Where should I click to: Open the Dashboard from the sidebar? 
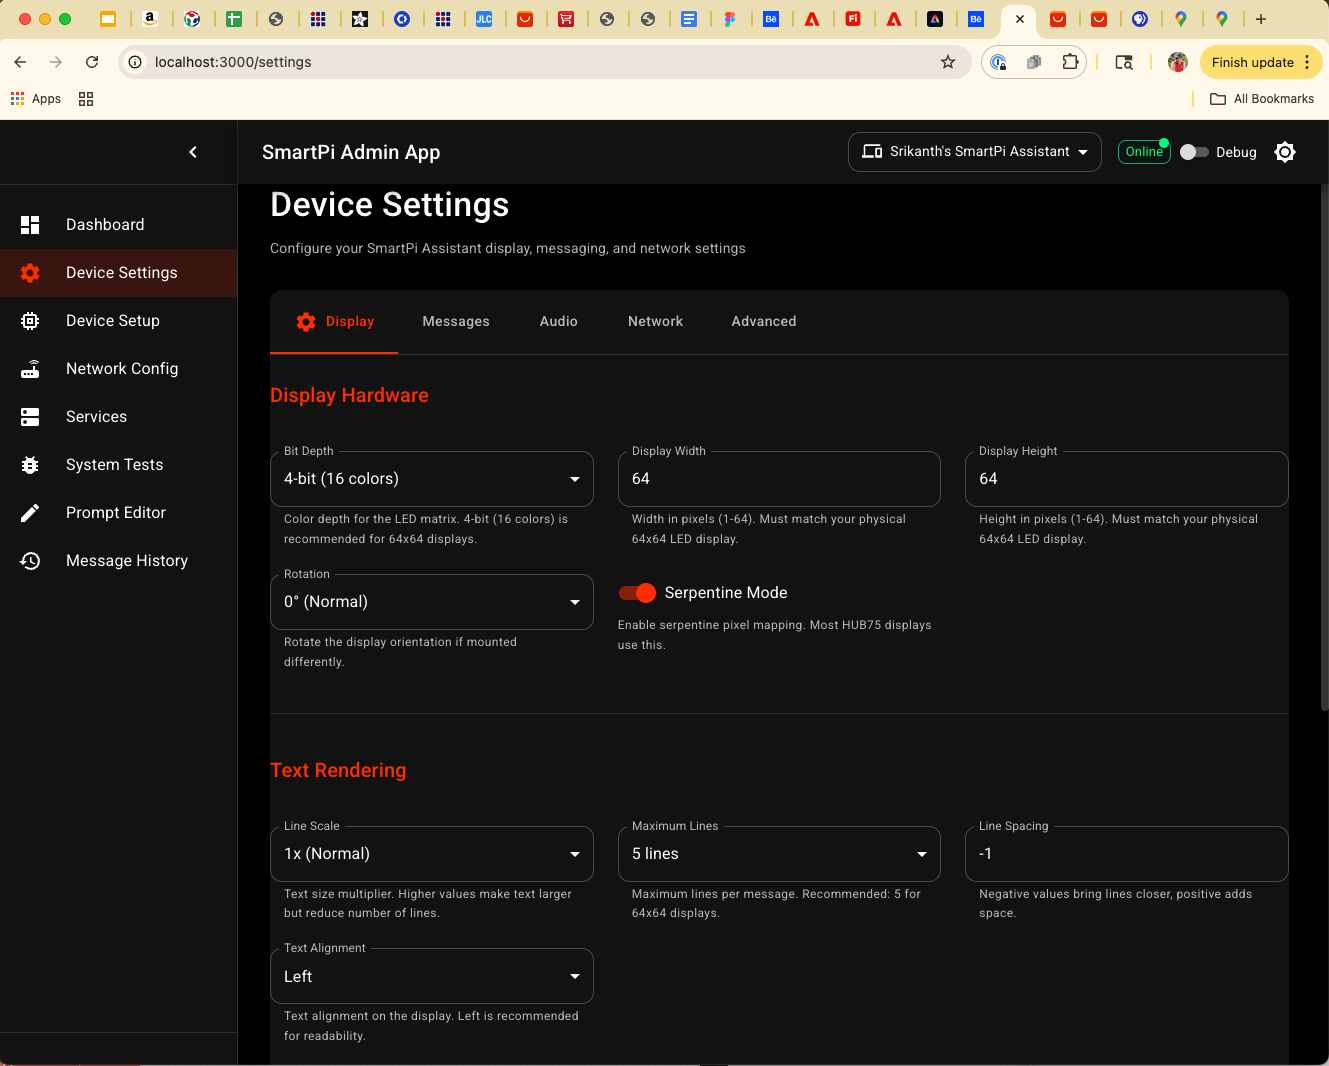pyautogui.click(x=105, y=224)
